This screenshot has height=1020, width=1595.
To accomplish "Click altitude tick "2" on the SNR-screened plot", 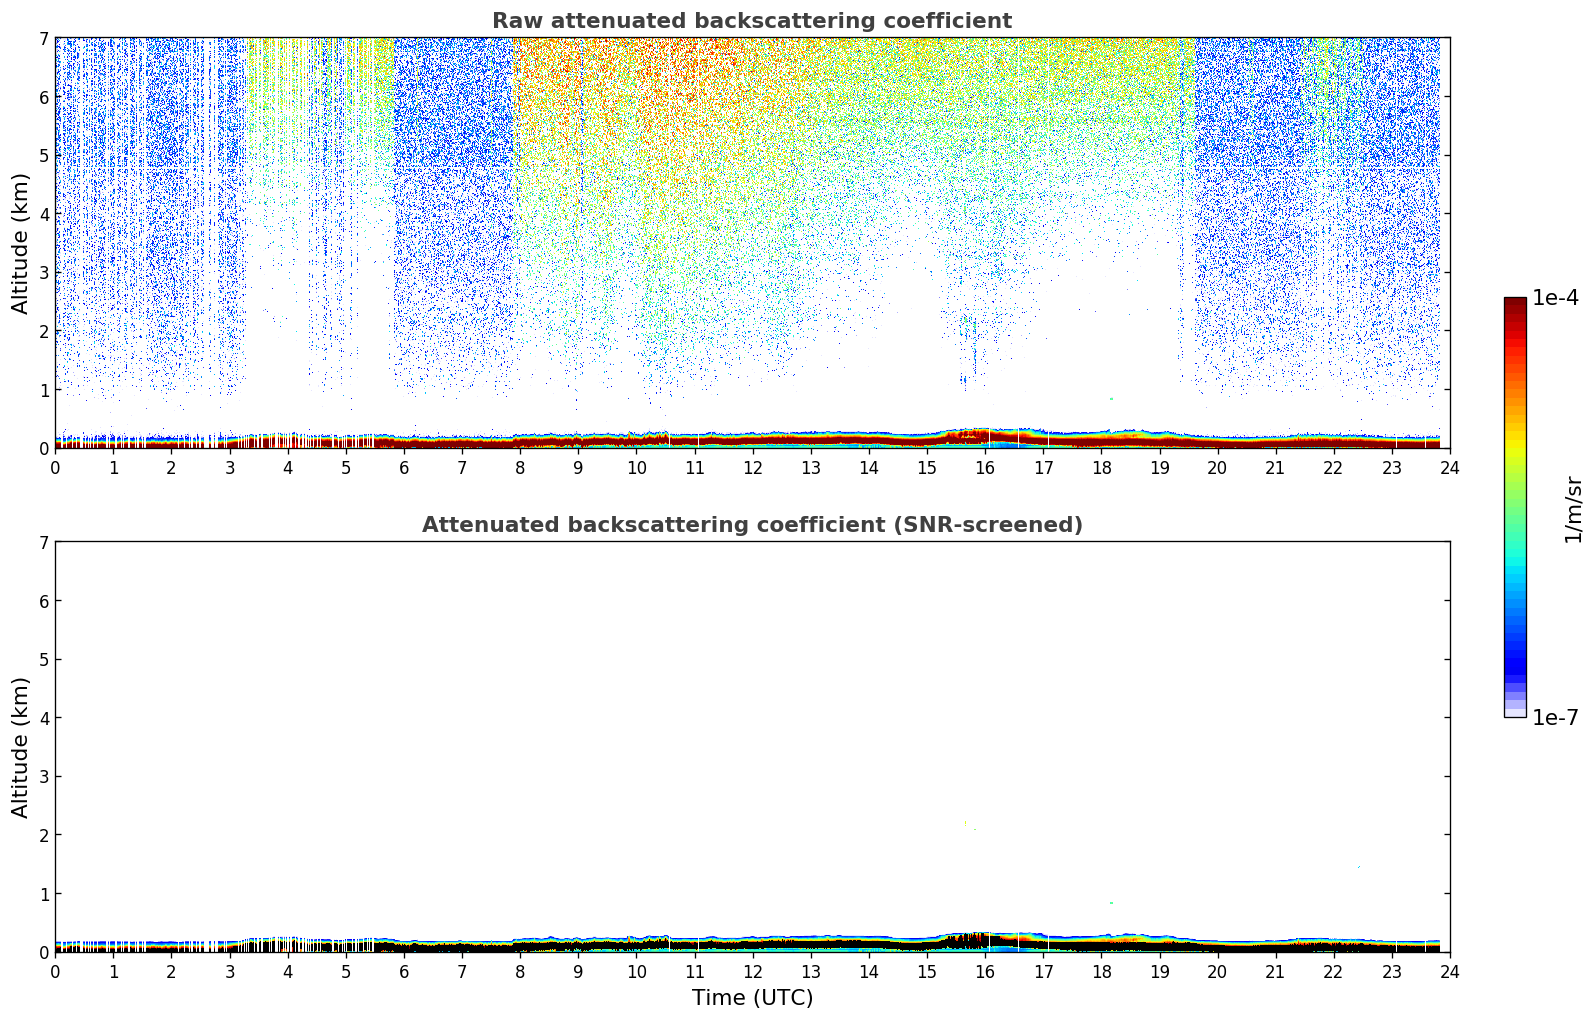I will (x=43, y=835).
